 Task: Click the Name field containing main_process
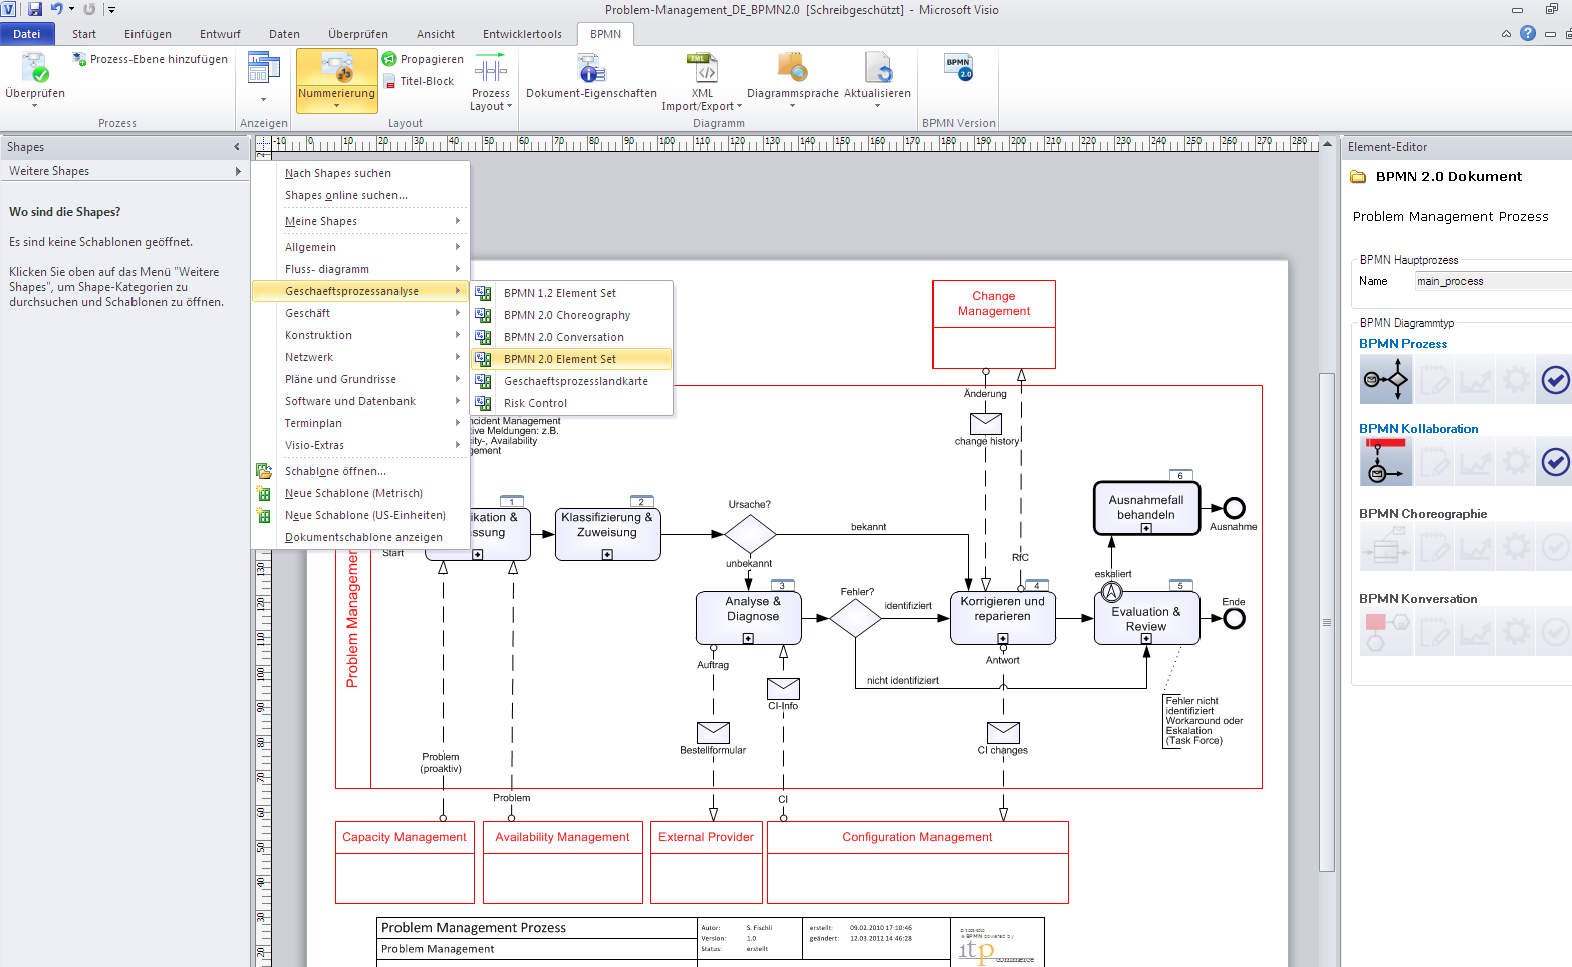pos(1493,281)
